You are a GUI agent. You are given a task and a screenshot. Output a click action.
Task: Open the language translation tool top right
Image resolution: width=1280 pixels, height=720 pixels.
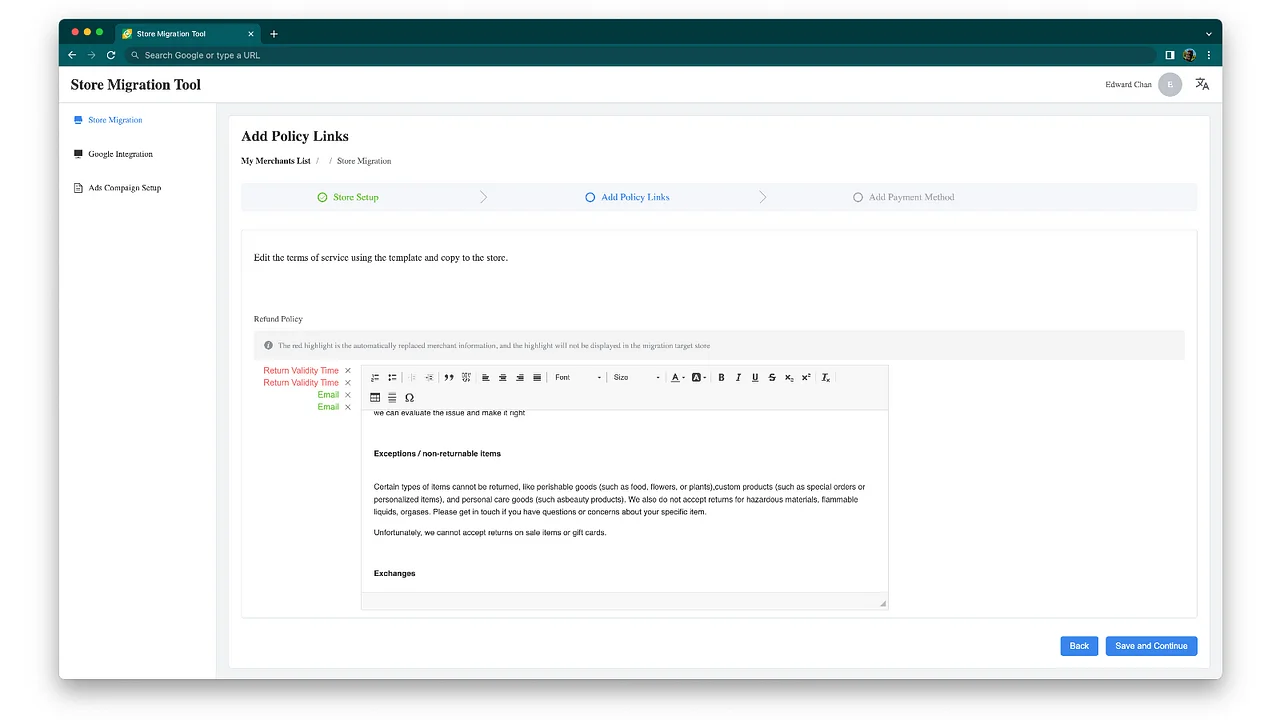click(x=1202, y=84)
